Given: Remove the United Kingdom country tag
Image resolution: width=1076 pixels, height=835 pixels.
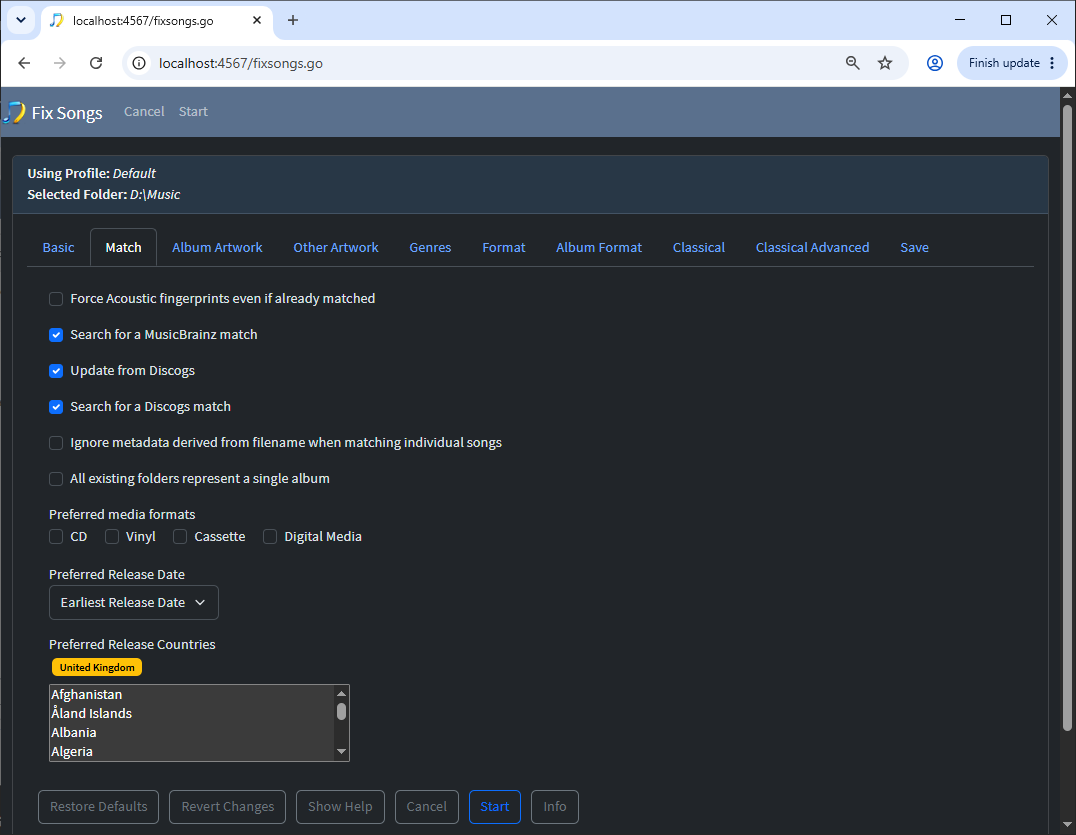Looking at the screenshot, I should pos(97,668).
